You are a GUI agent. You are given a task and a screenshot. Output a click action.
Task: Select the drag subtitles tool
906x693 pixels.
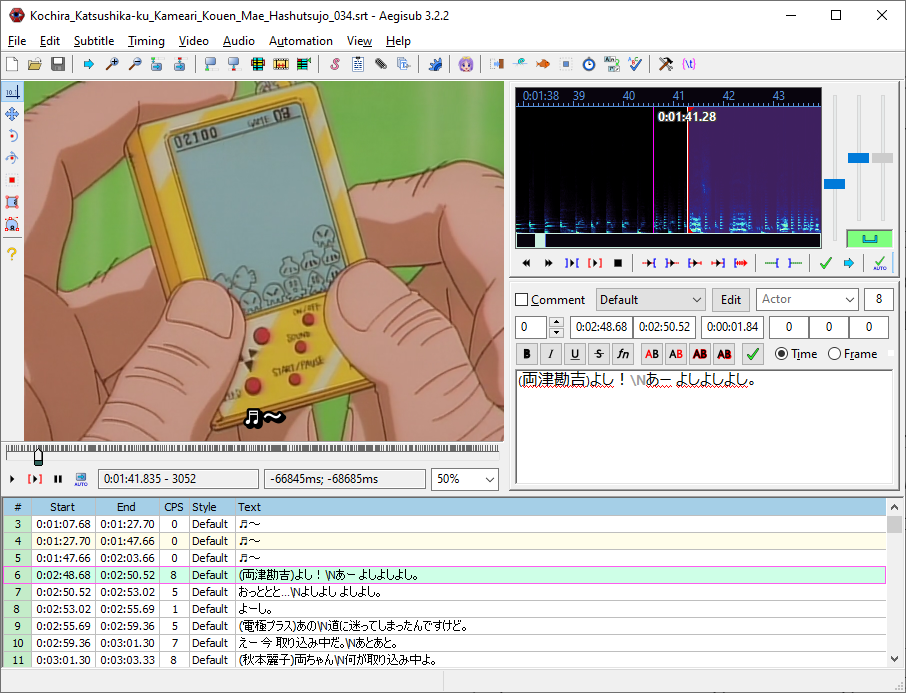(12, 114)
